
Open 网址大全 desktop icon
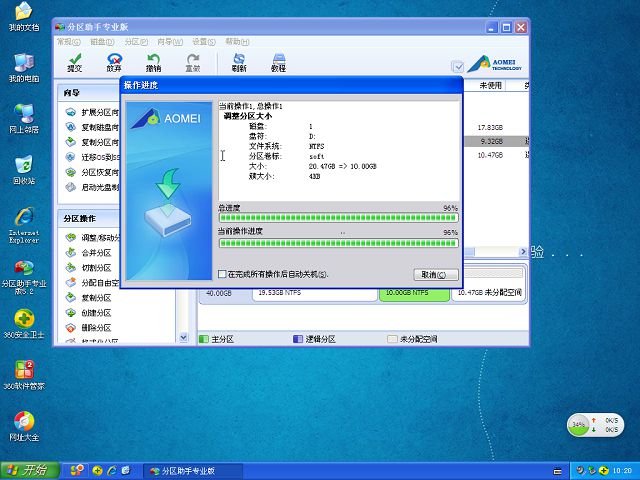click(24, 426)
